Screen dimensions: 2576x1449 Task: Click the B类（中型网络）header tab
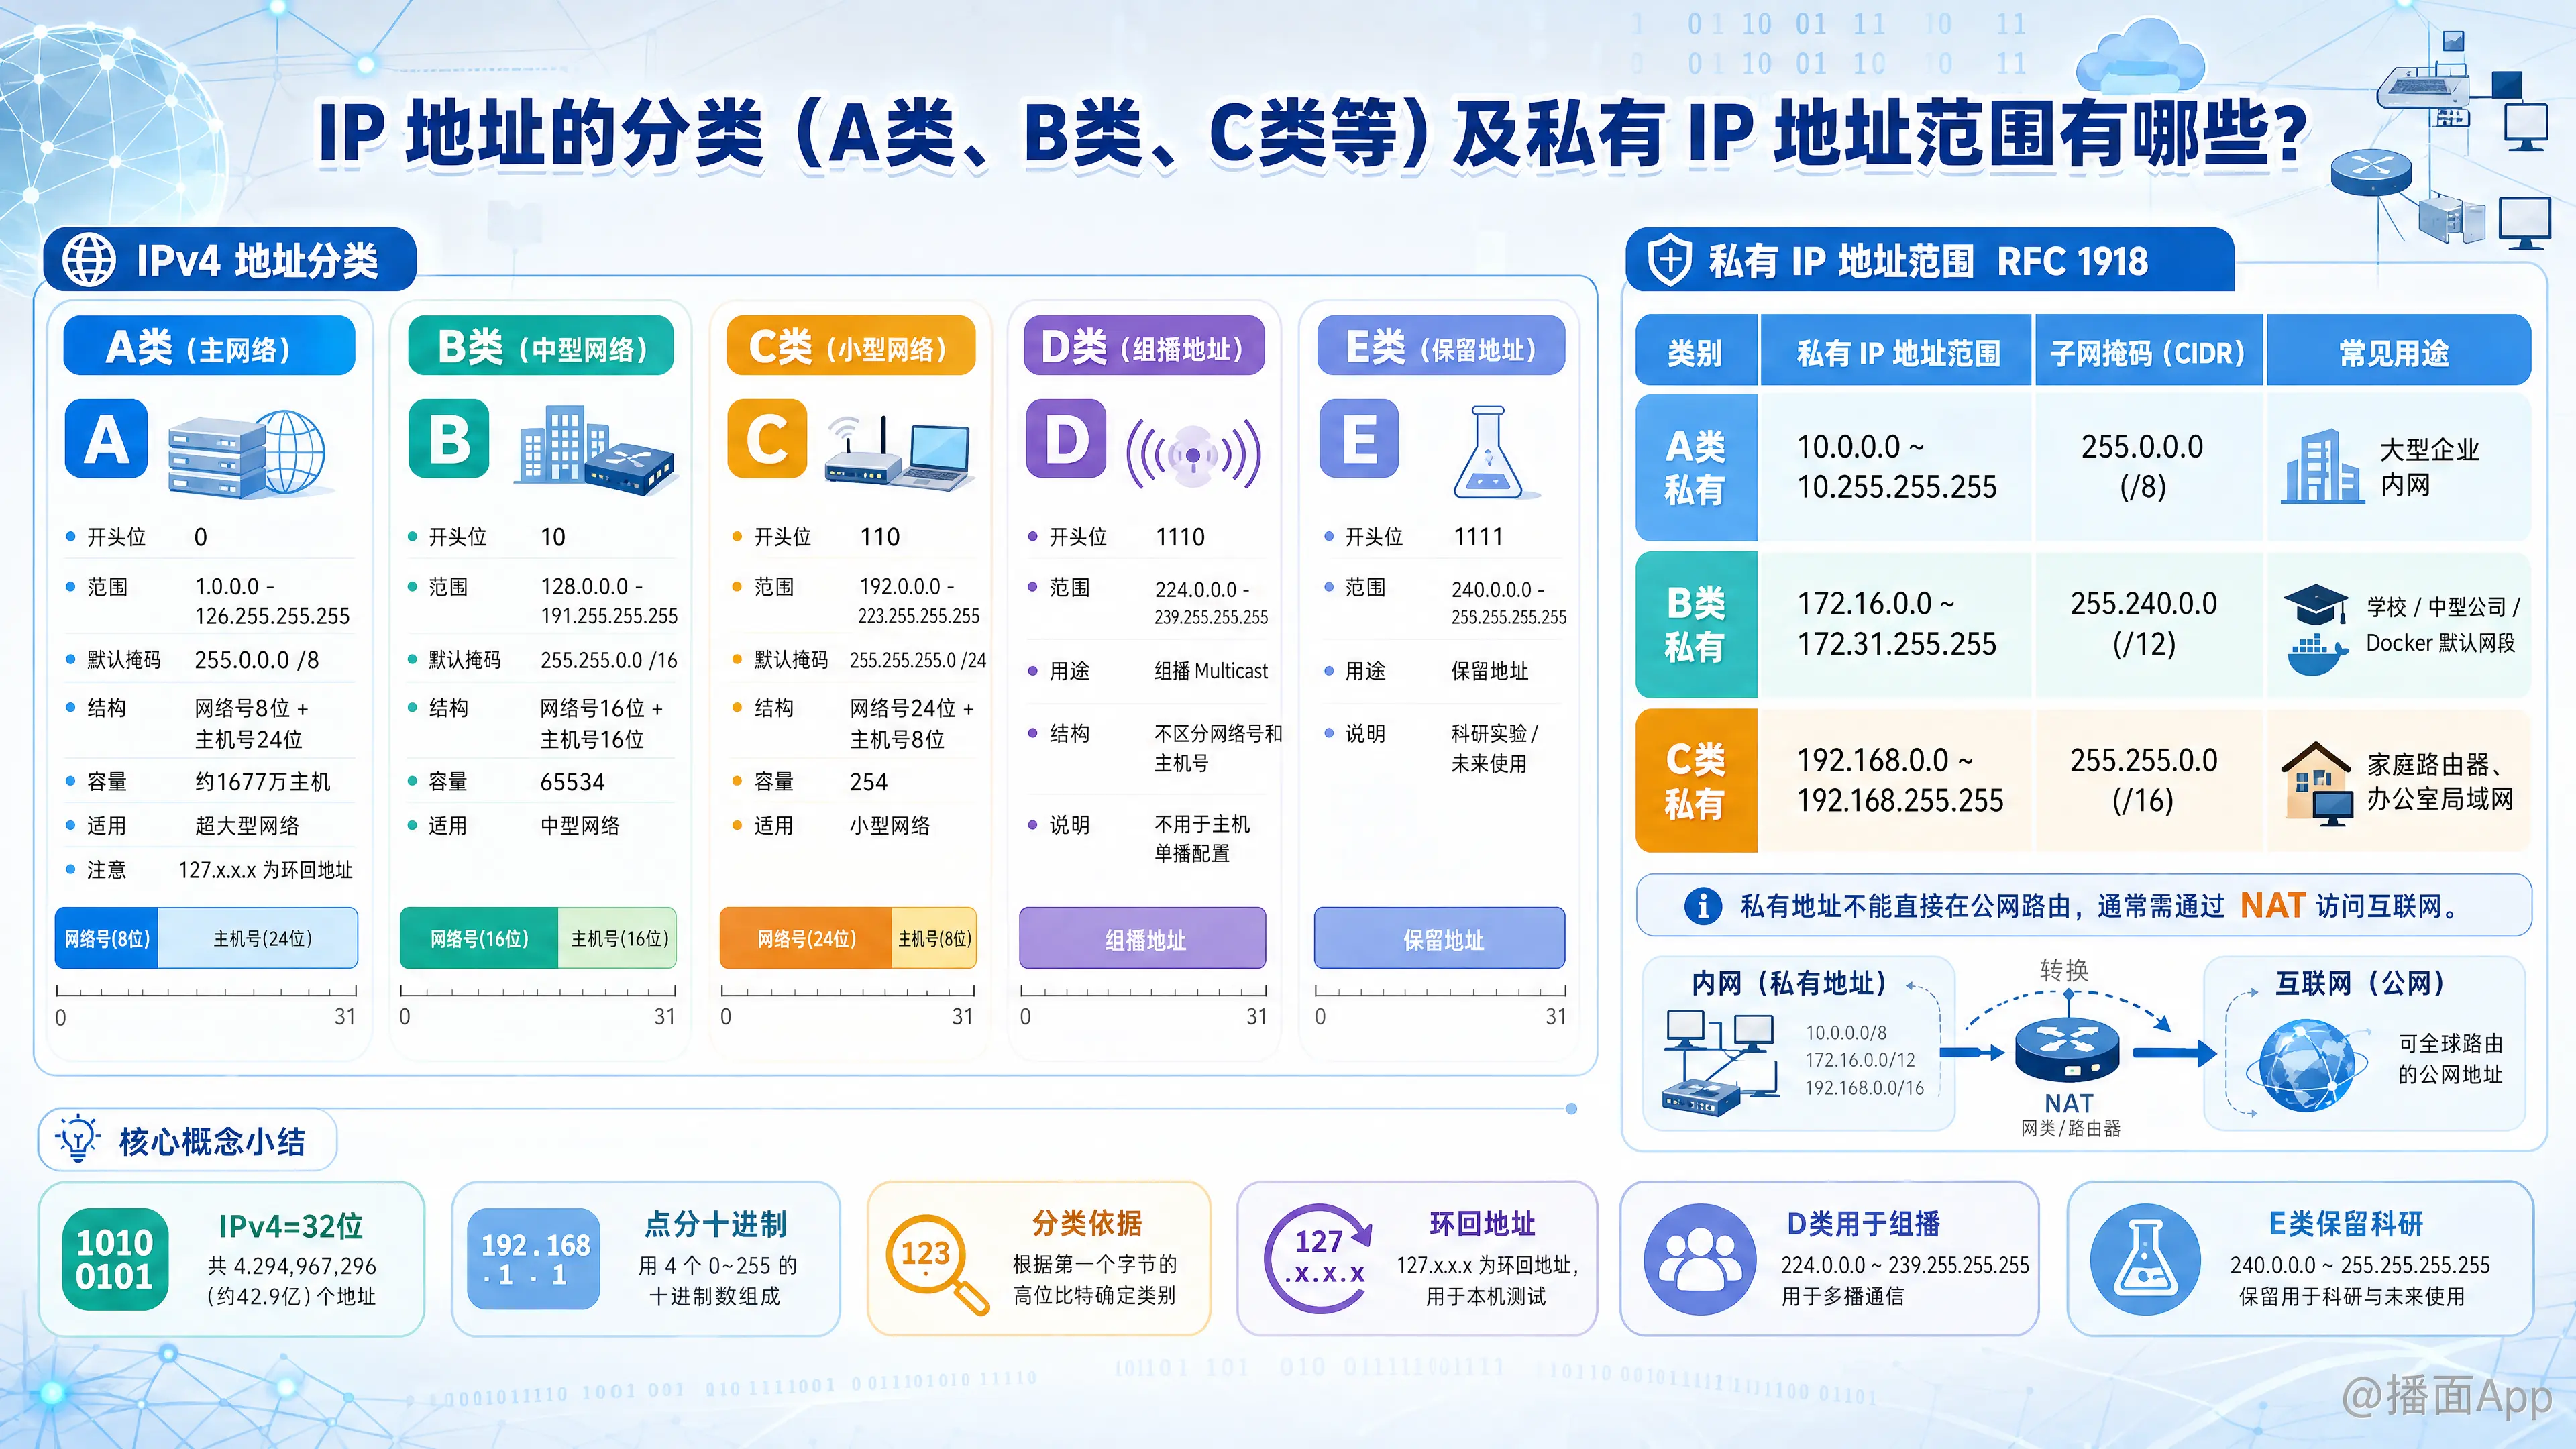[541, 346]
